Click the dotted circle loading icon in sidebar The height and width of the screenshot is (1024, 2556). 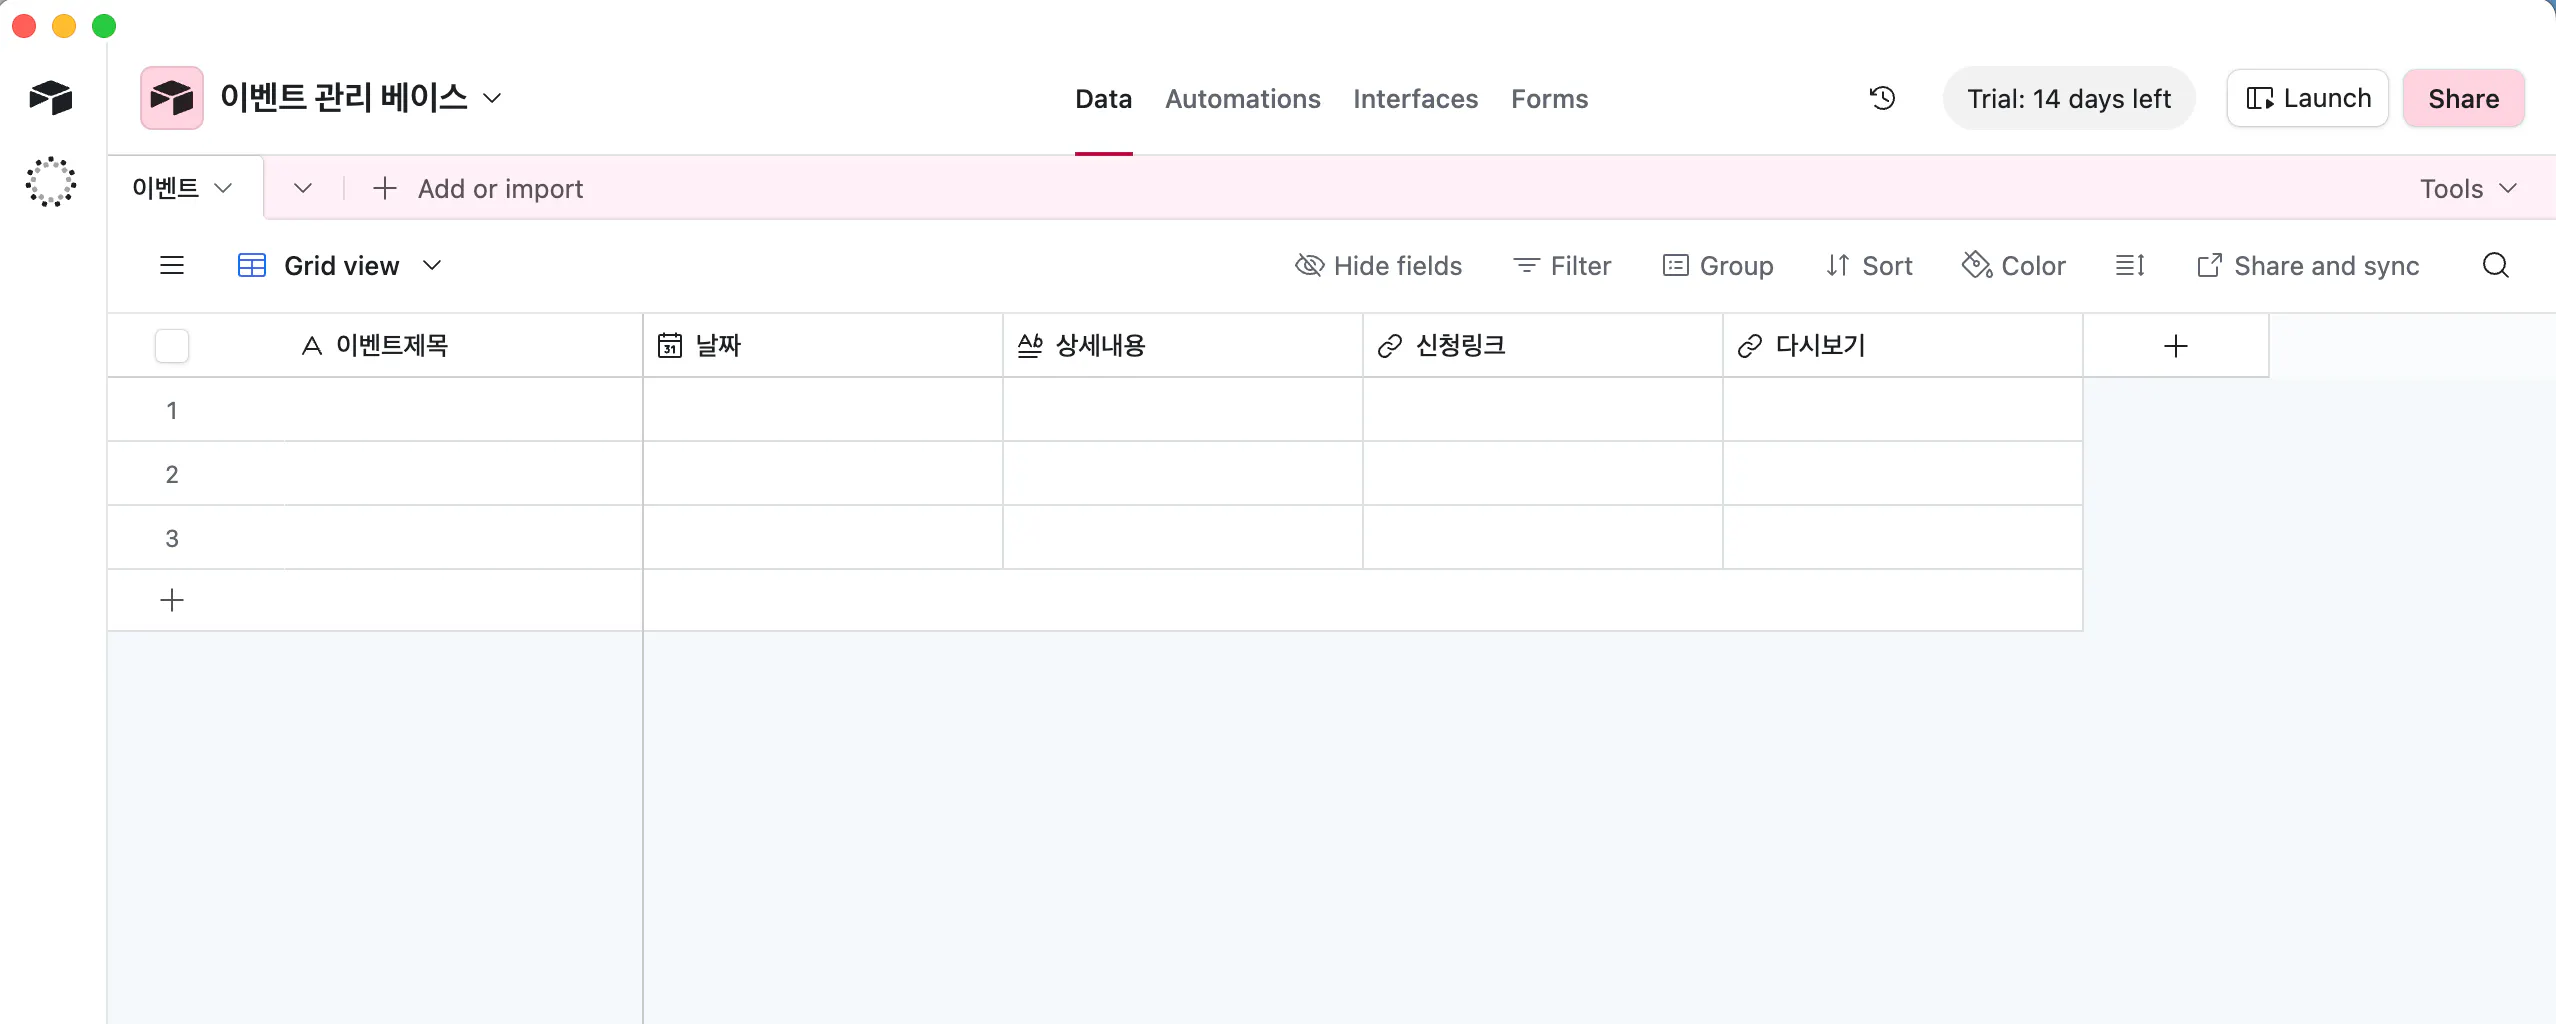click(51, 182)
